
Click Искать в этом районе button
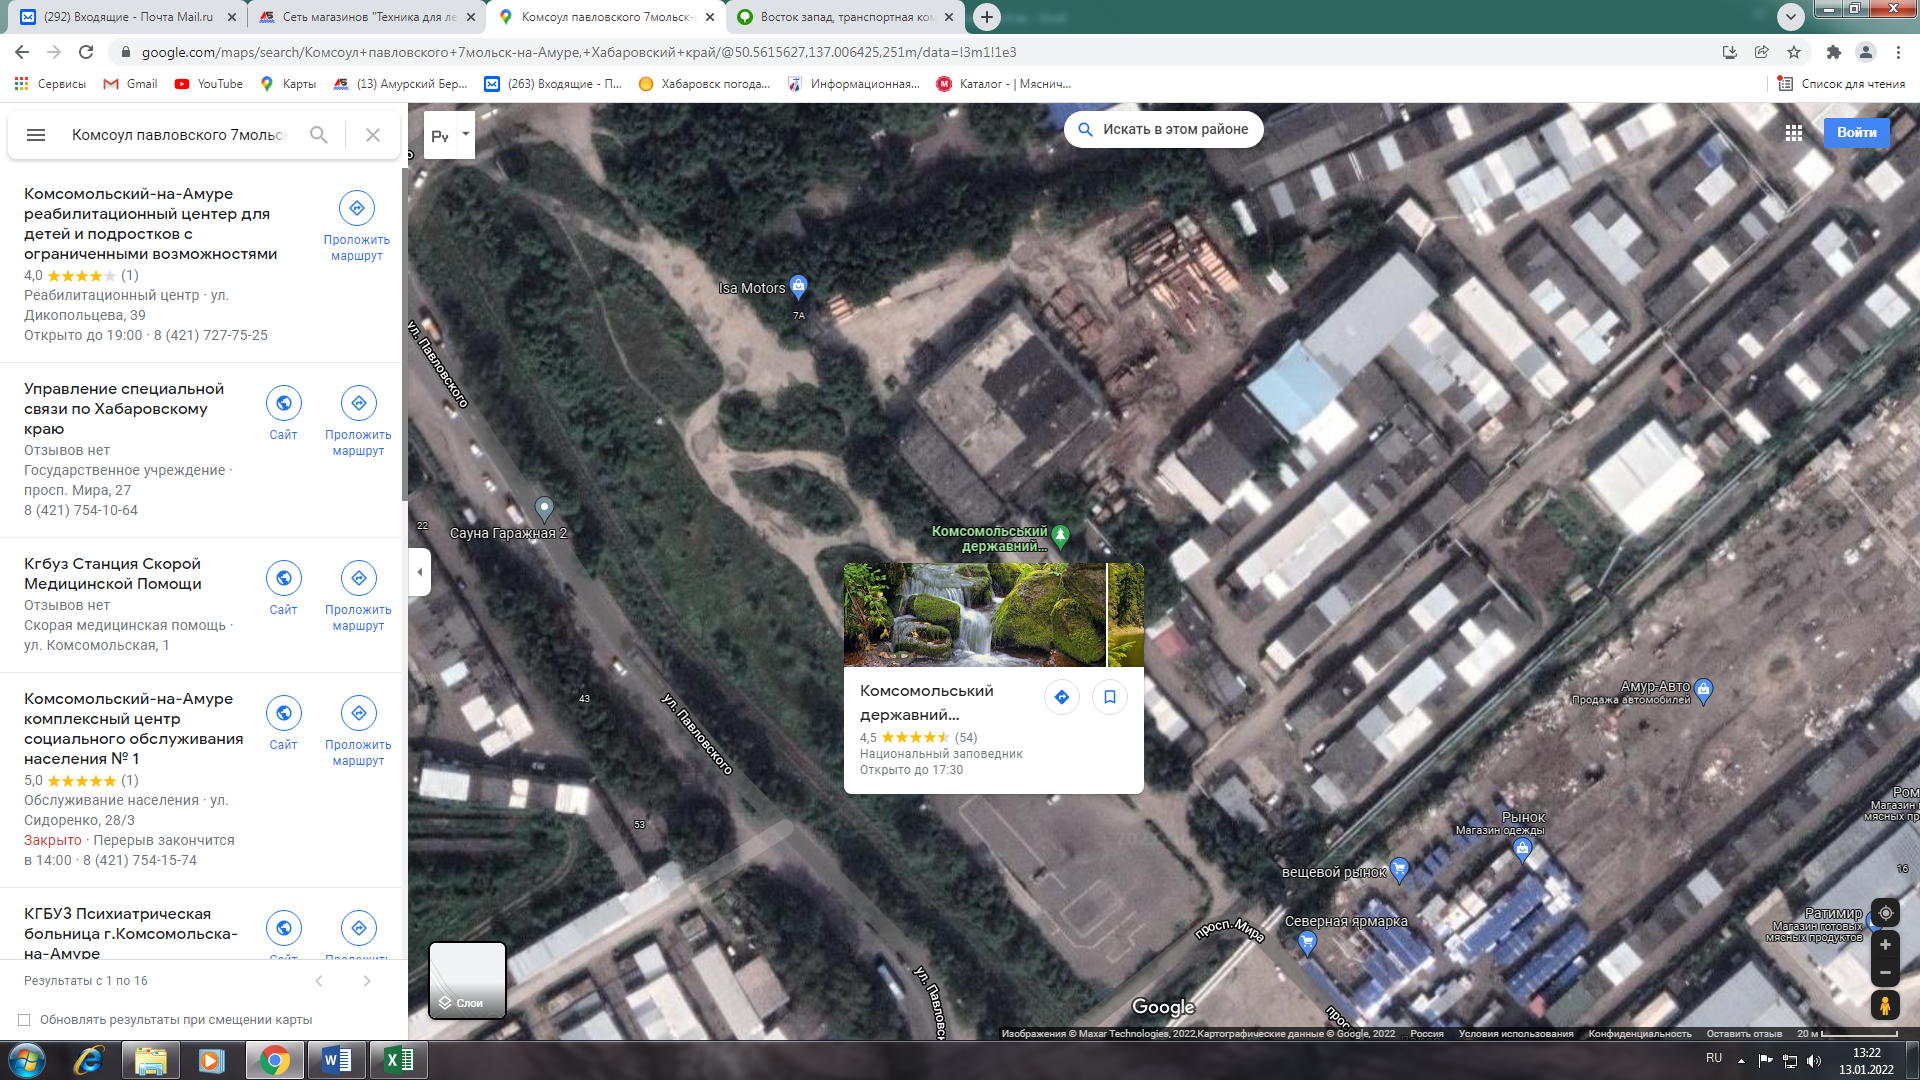1163,129
